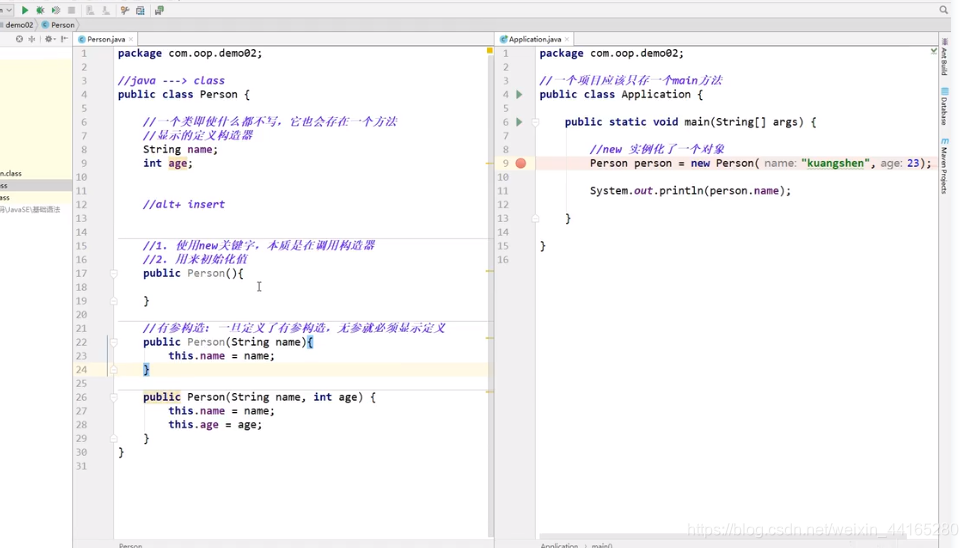This screenshot has width=968, height=548.
Task: Collapse the Person() constructor on line 17
Action: point(114,273)
